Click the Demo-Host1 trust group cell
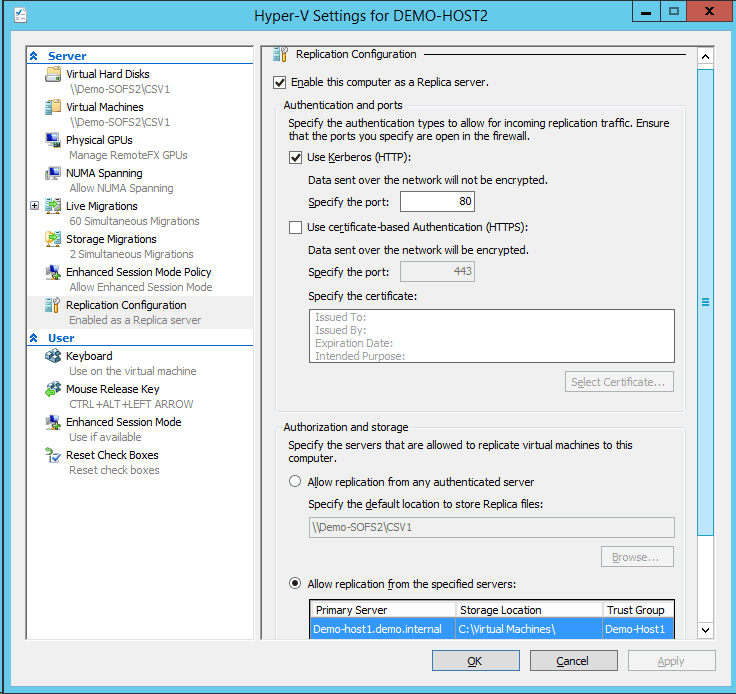Viewport: 736px width, 694px height. (x=638, y=629)
